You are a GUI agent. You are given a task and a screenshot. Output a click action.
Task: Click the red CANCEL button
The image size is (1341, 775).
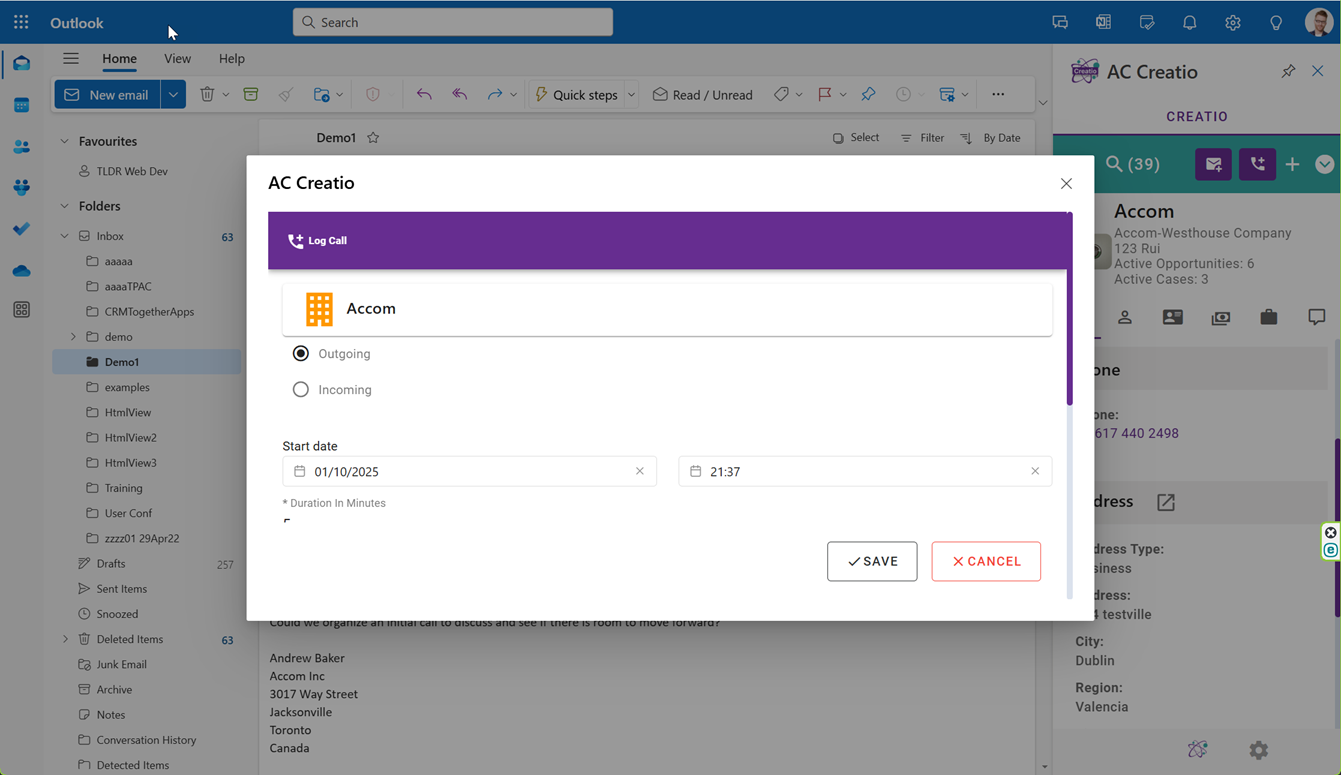986,561
